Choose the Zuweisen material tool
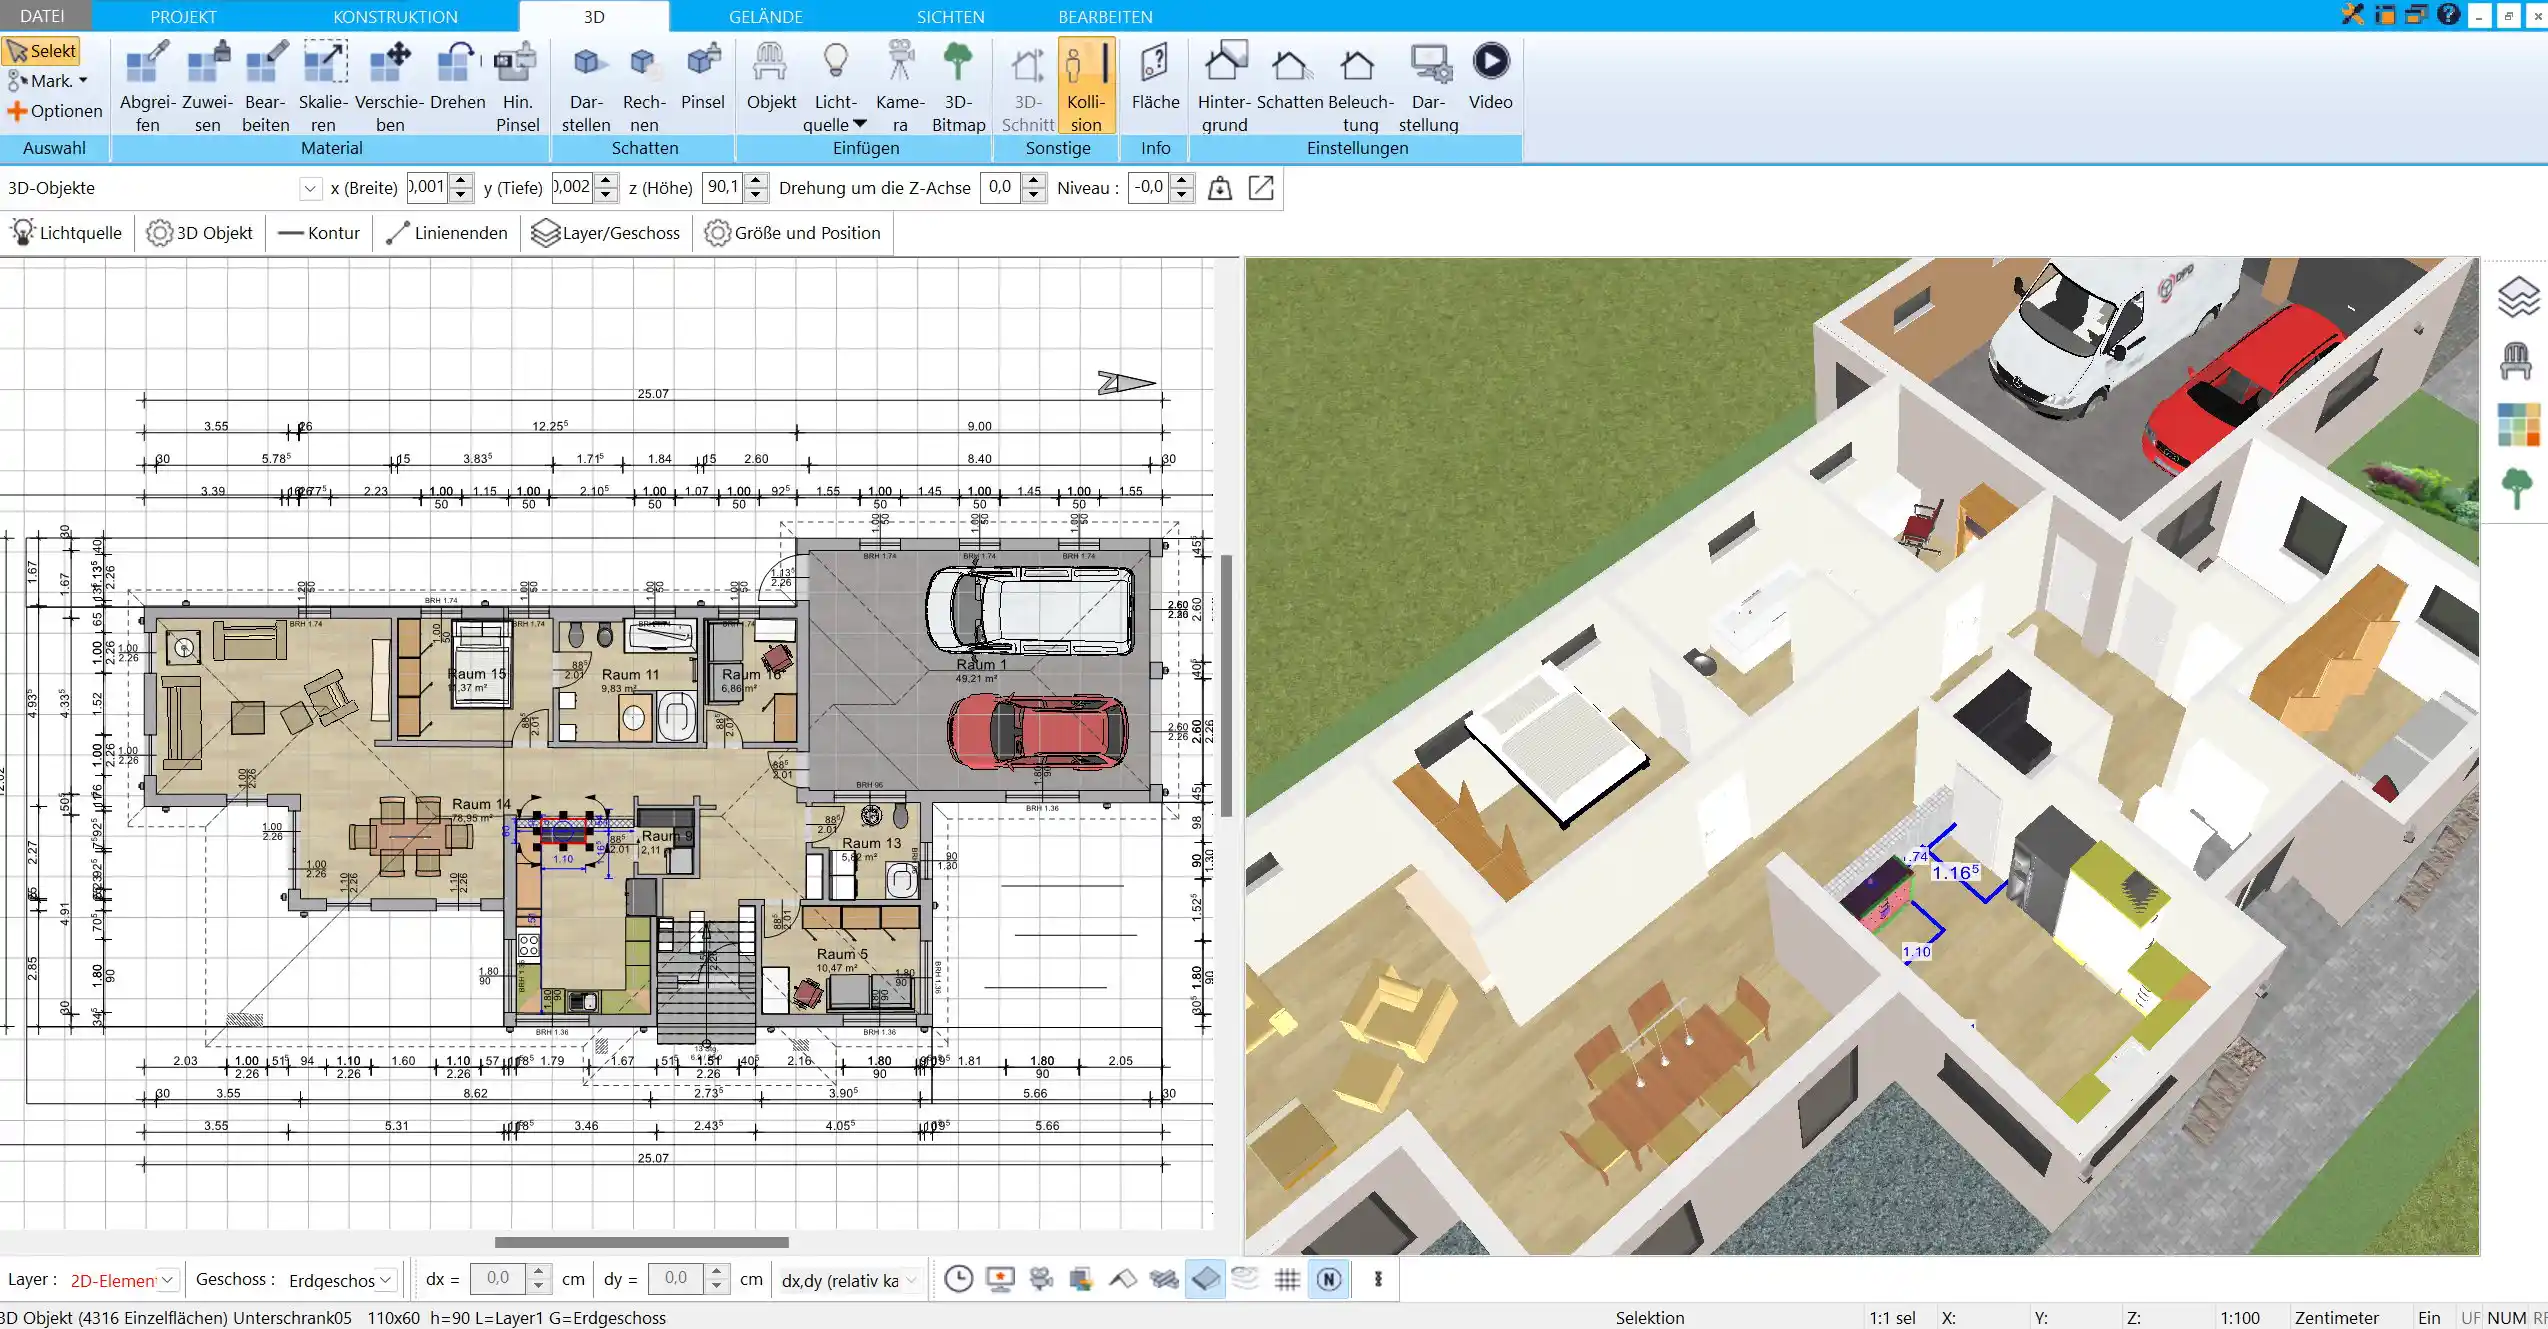Viewport: 2548px width, 1329px height. [208, 86]
